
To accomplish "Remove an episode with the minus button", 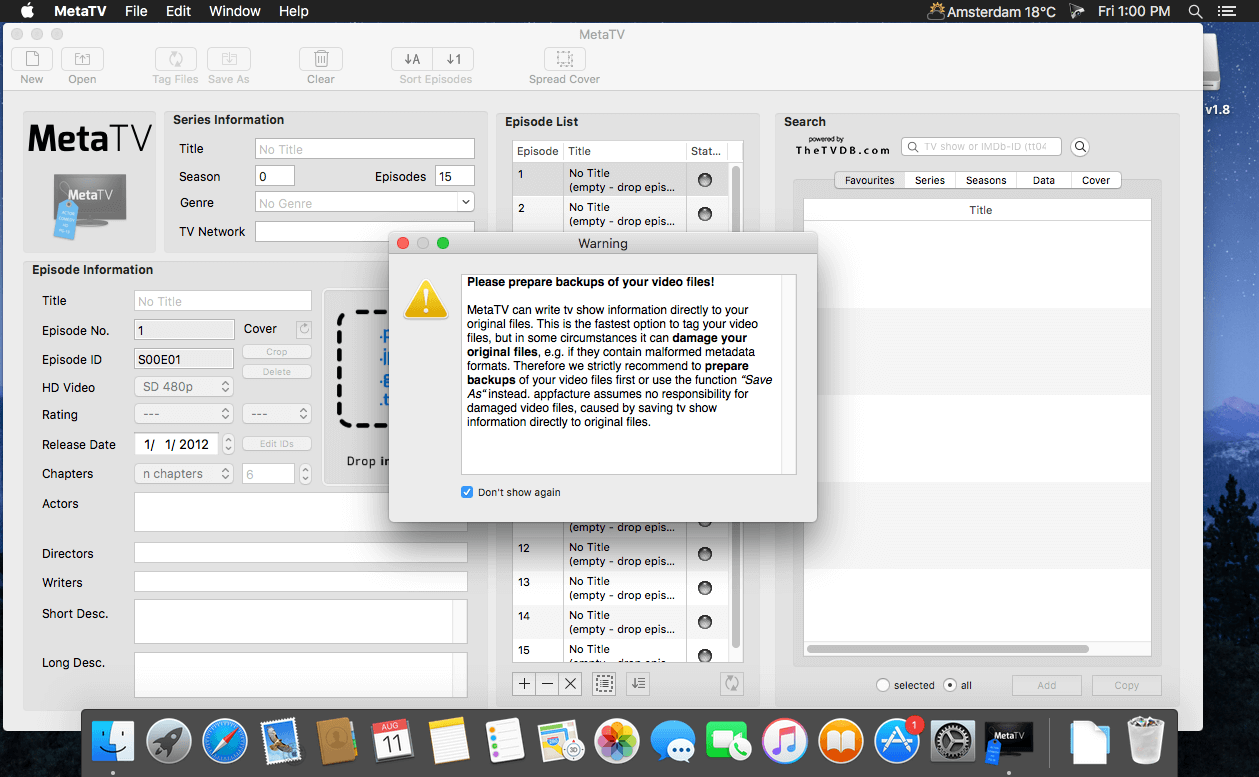I will coord(548,684).
